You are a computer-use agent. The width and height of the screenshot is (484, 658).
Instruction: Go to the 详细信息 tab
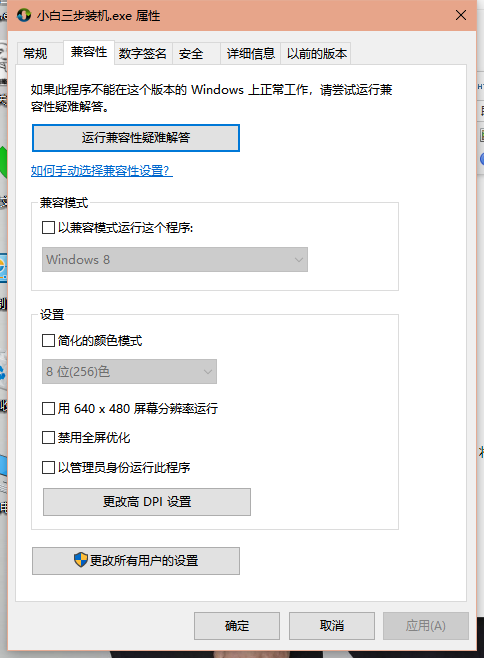click(x=251, y=53)
